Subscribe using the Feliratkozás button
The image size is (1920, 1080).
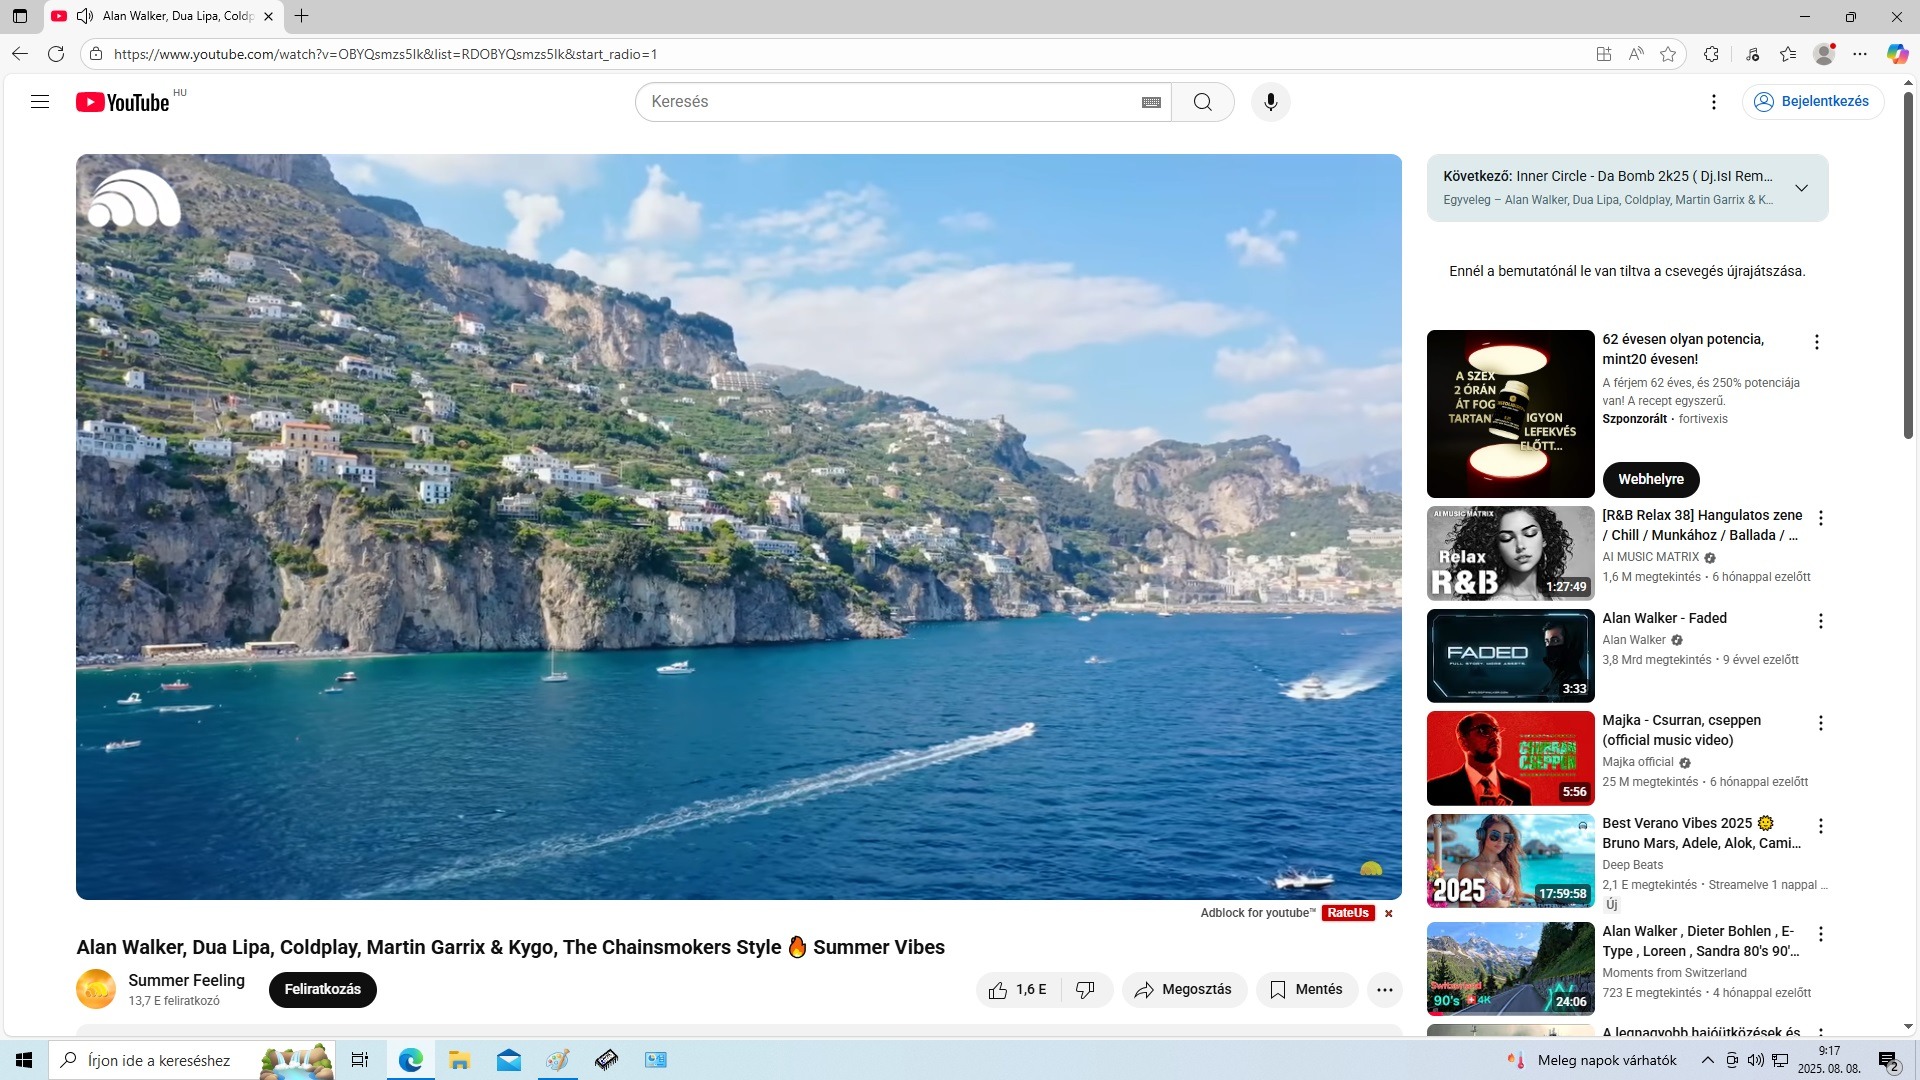coord(322,990)
